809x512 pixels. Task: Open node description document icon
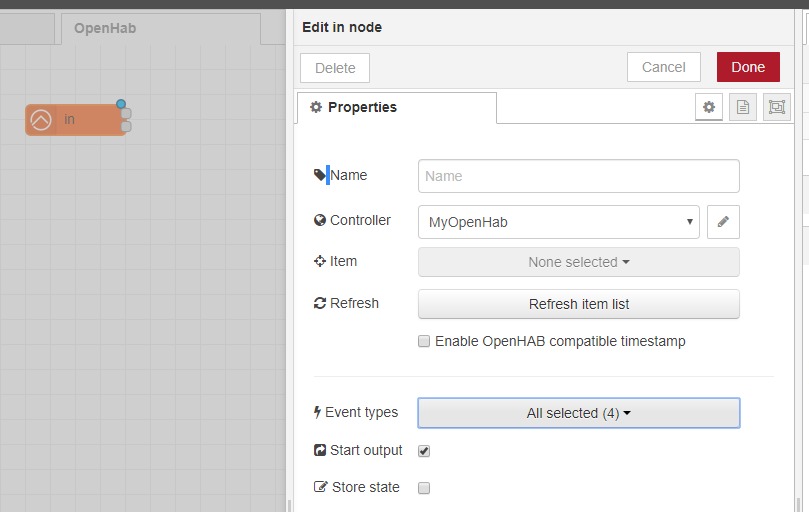(743, 107)
